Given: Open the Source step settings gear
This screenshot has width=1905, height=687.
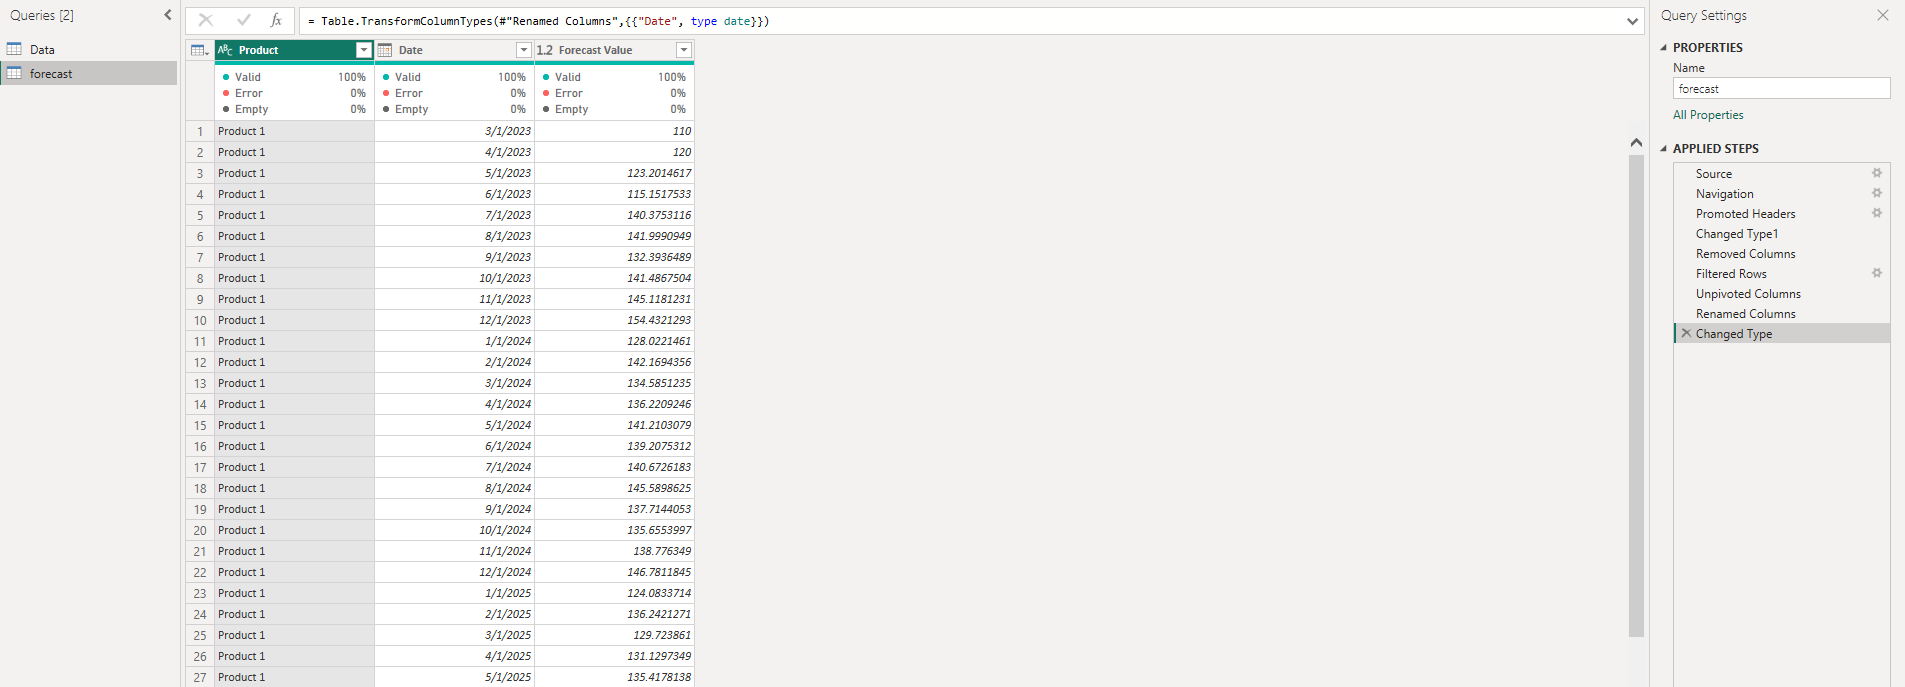Looking at the screenshot, I should [1877, 173].
